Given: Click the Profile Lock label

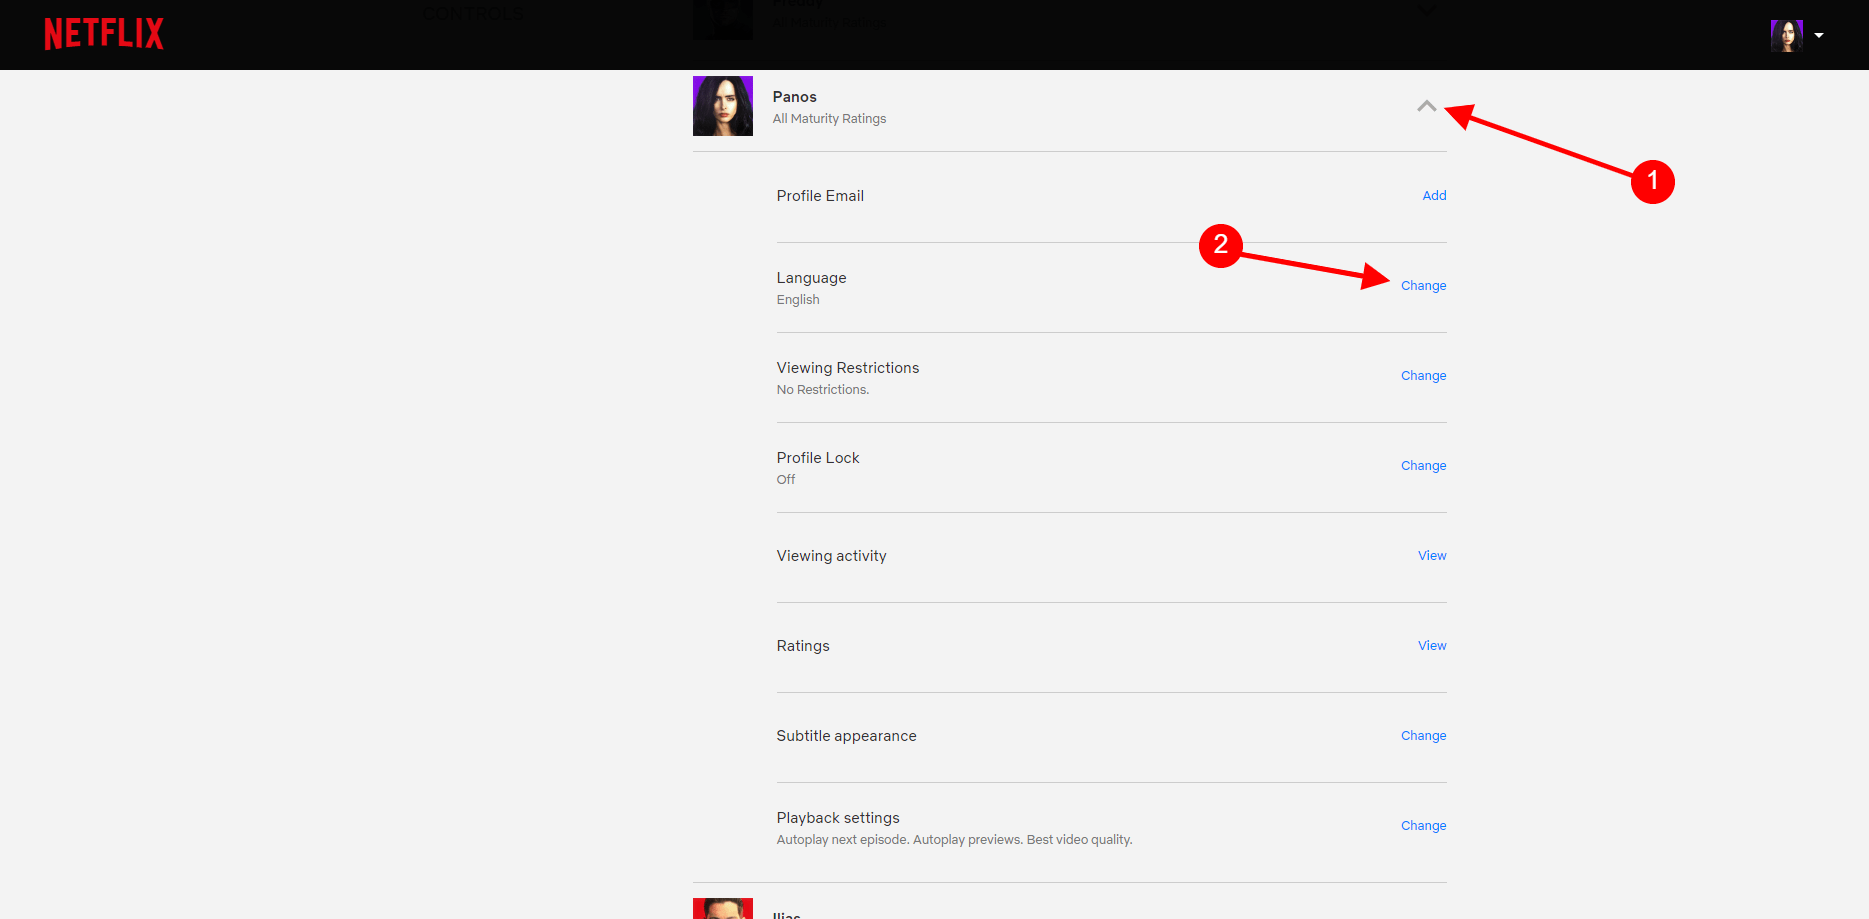Looking at the screenshot, I should point(817,458).
